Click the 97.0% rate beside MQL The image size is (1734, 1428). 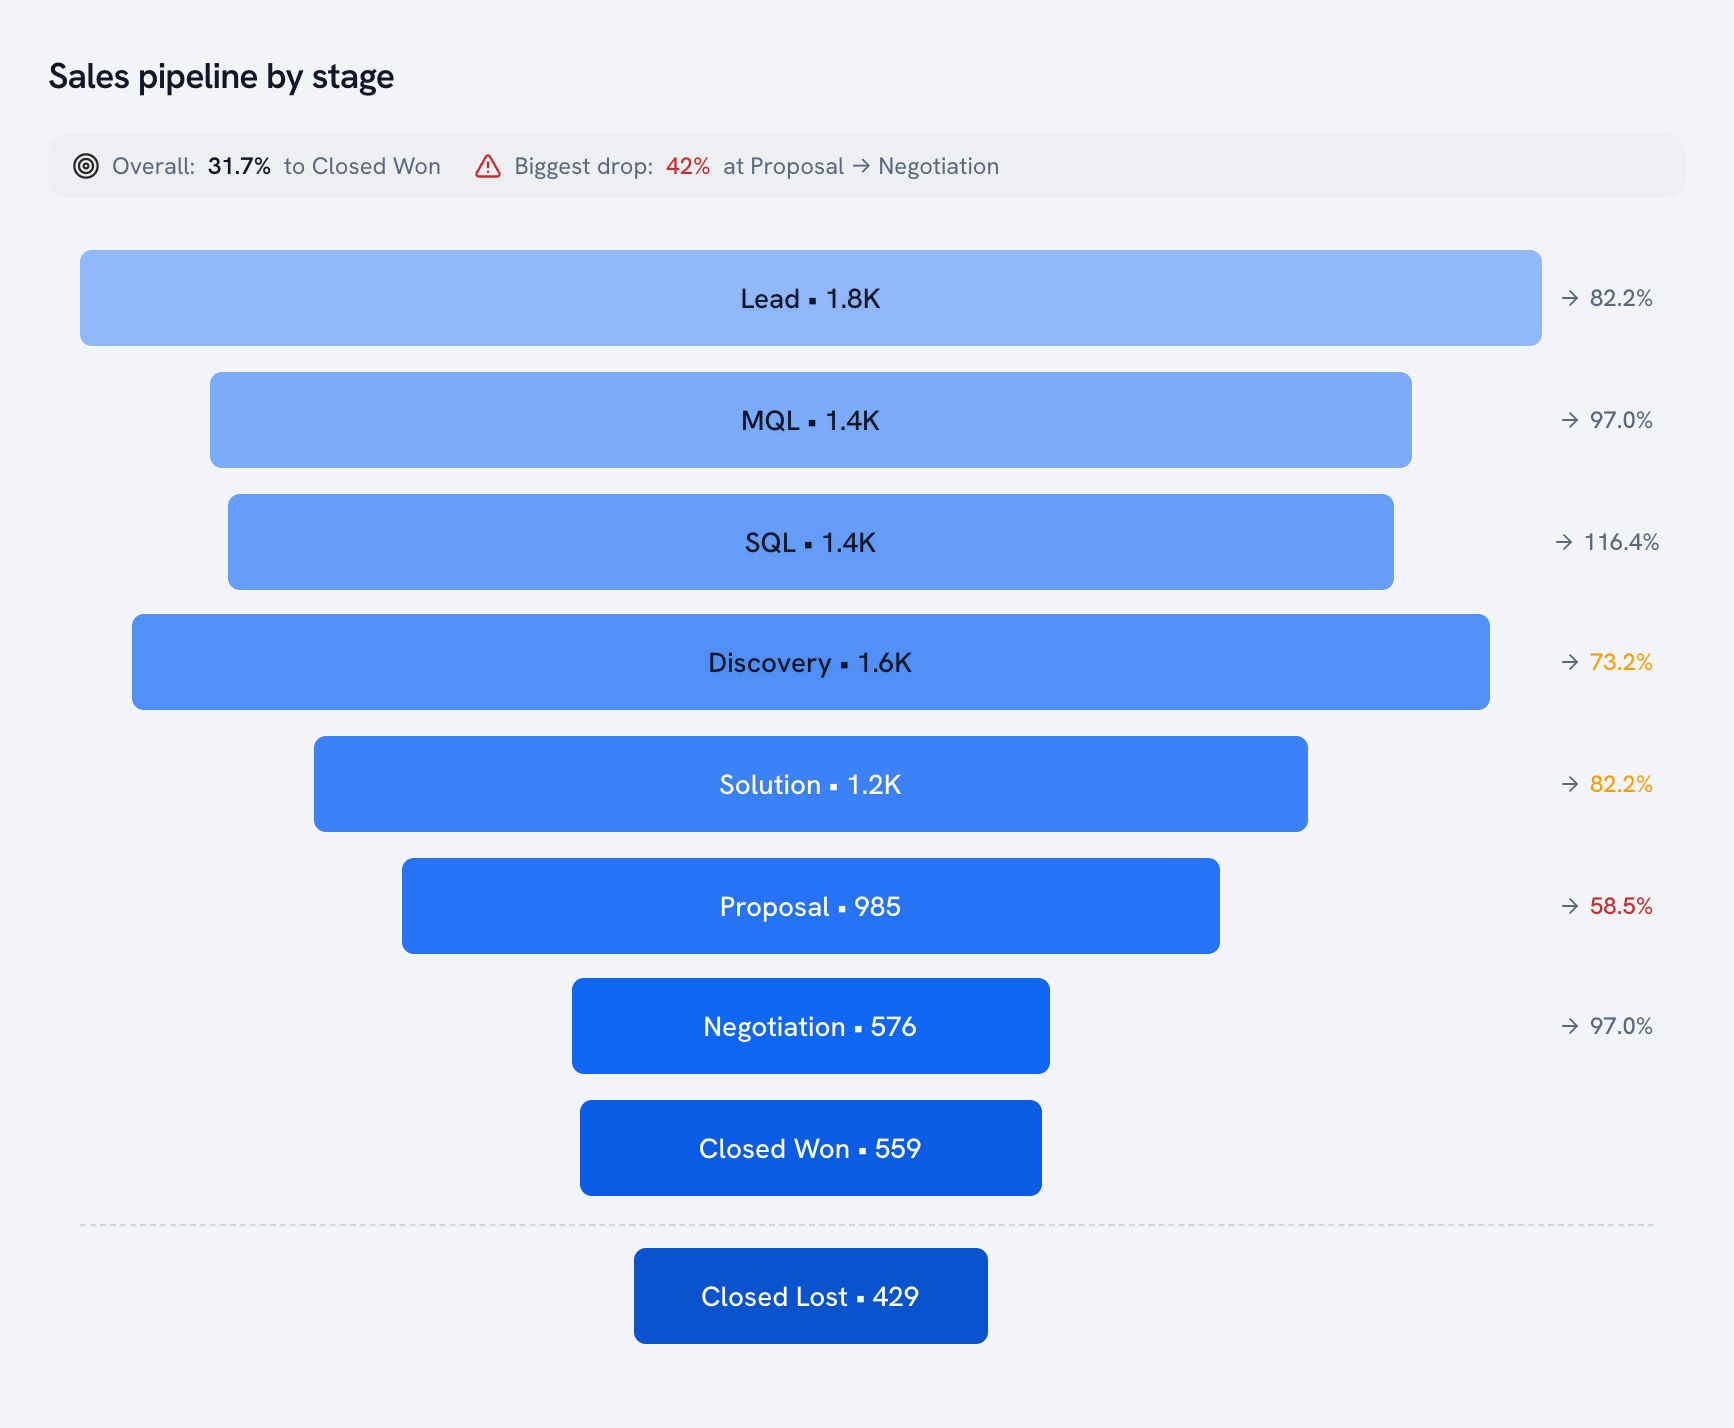tap(1621, 420)
